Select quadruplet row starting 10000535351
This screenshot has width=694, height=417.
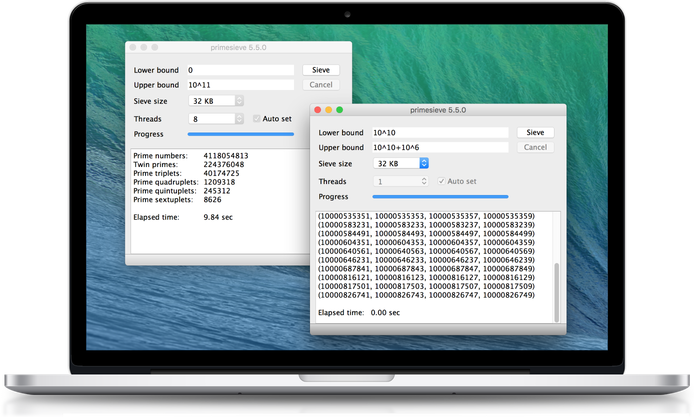tap(427, 216)
